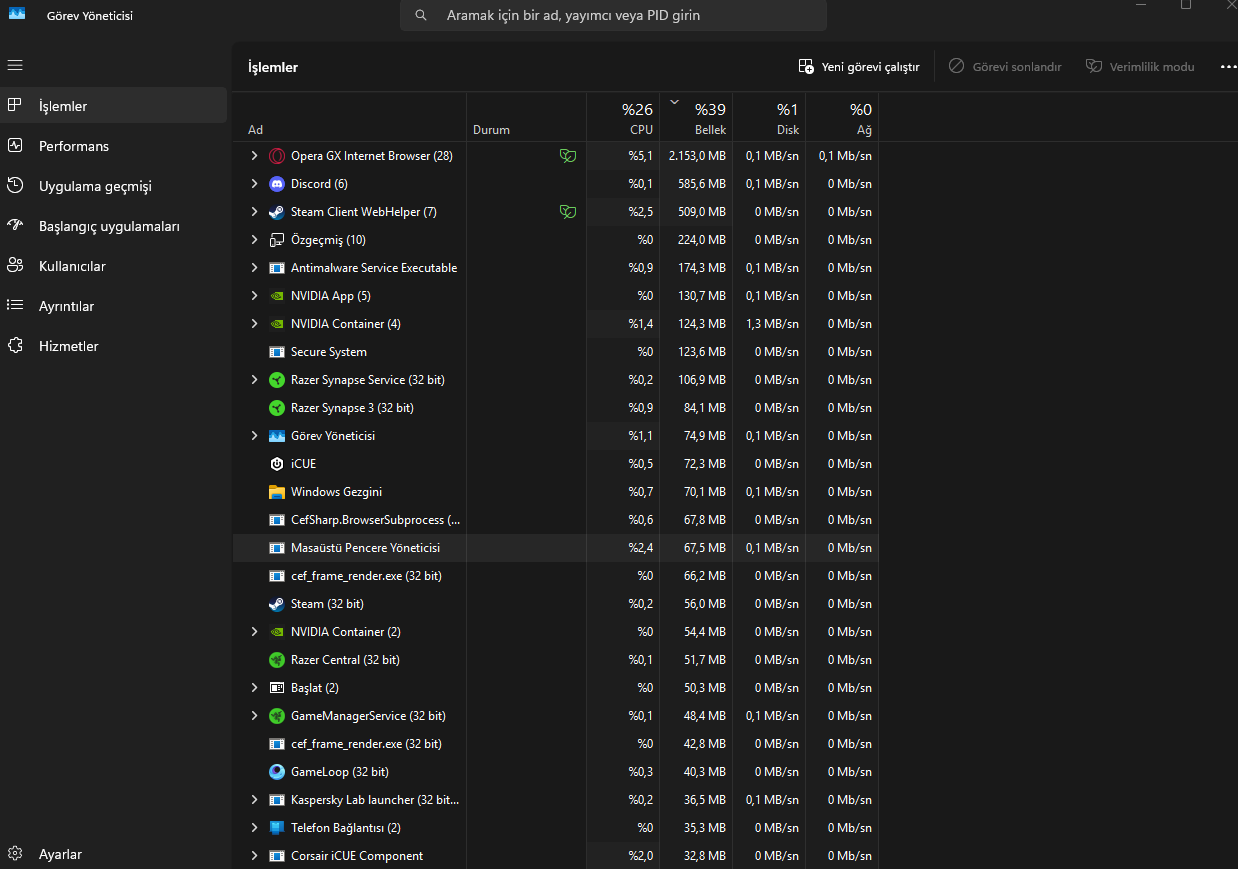Screen dimensions: 1238x869
Task: Open Ayarlar using the gear icon
Action: coord(15,854)
